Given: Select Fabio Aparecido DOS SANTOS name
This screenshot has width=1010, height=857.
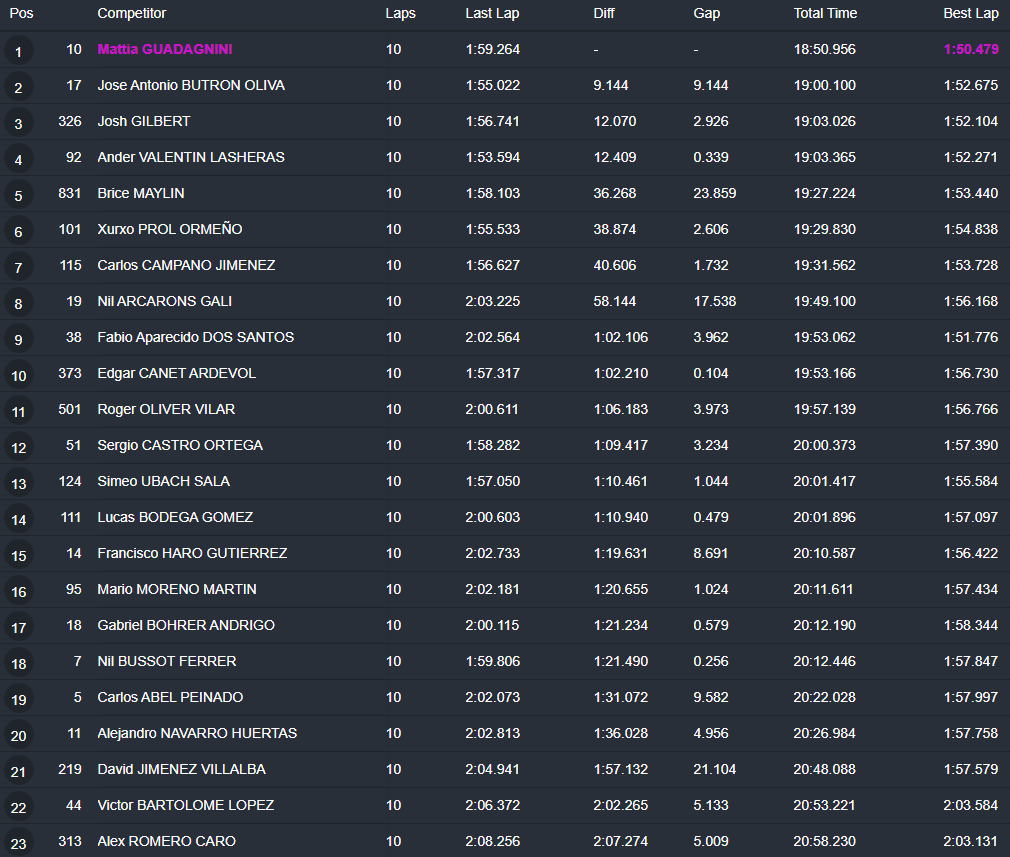Looking at the screenshot, I should (x=195, y=337).
